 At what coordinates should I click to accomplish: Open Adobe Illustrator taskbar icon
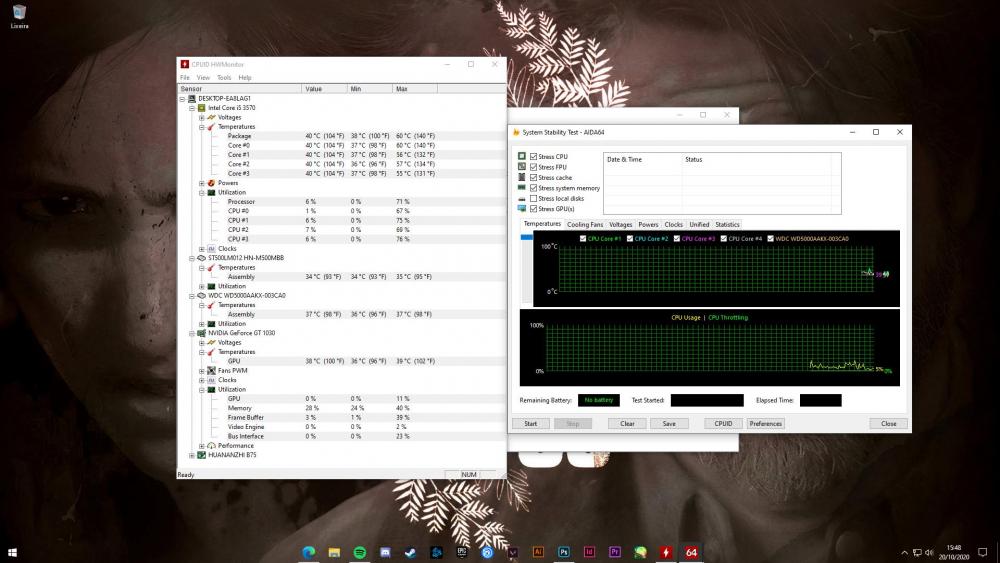[x=538, y=552]
